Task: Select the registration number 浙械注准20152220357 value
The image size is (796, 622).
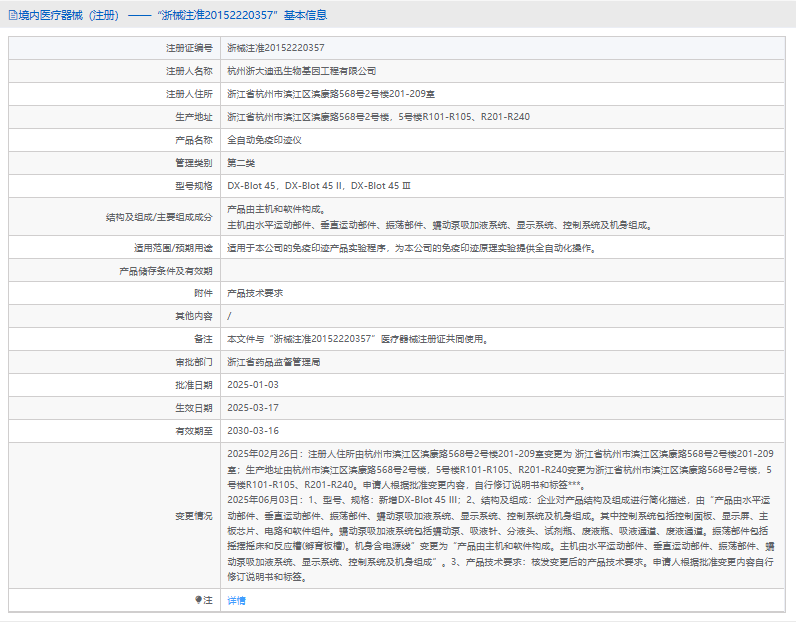Action: point(276,48)
